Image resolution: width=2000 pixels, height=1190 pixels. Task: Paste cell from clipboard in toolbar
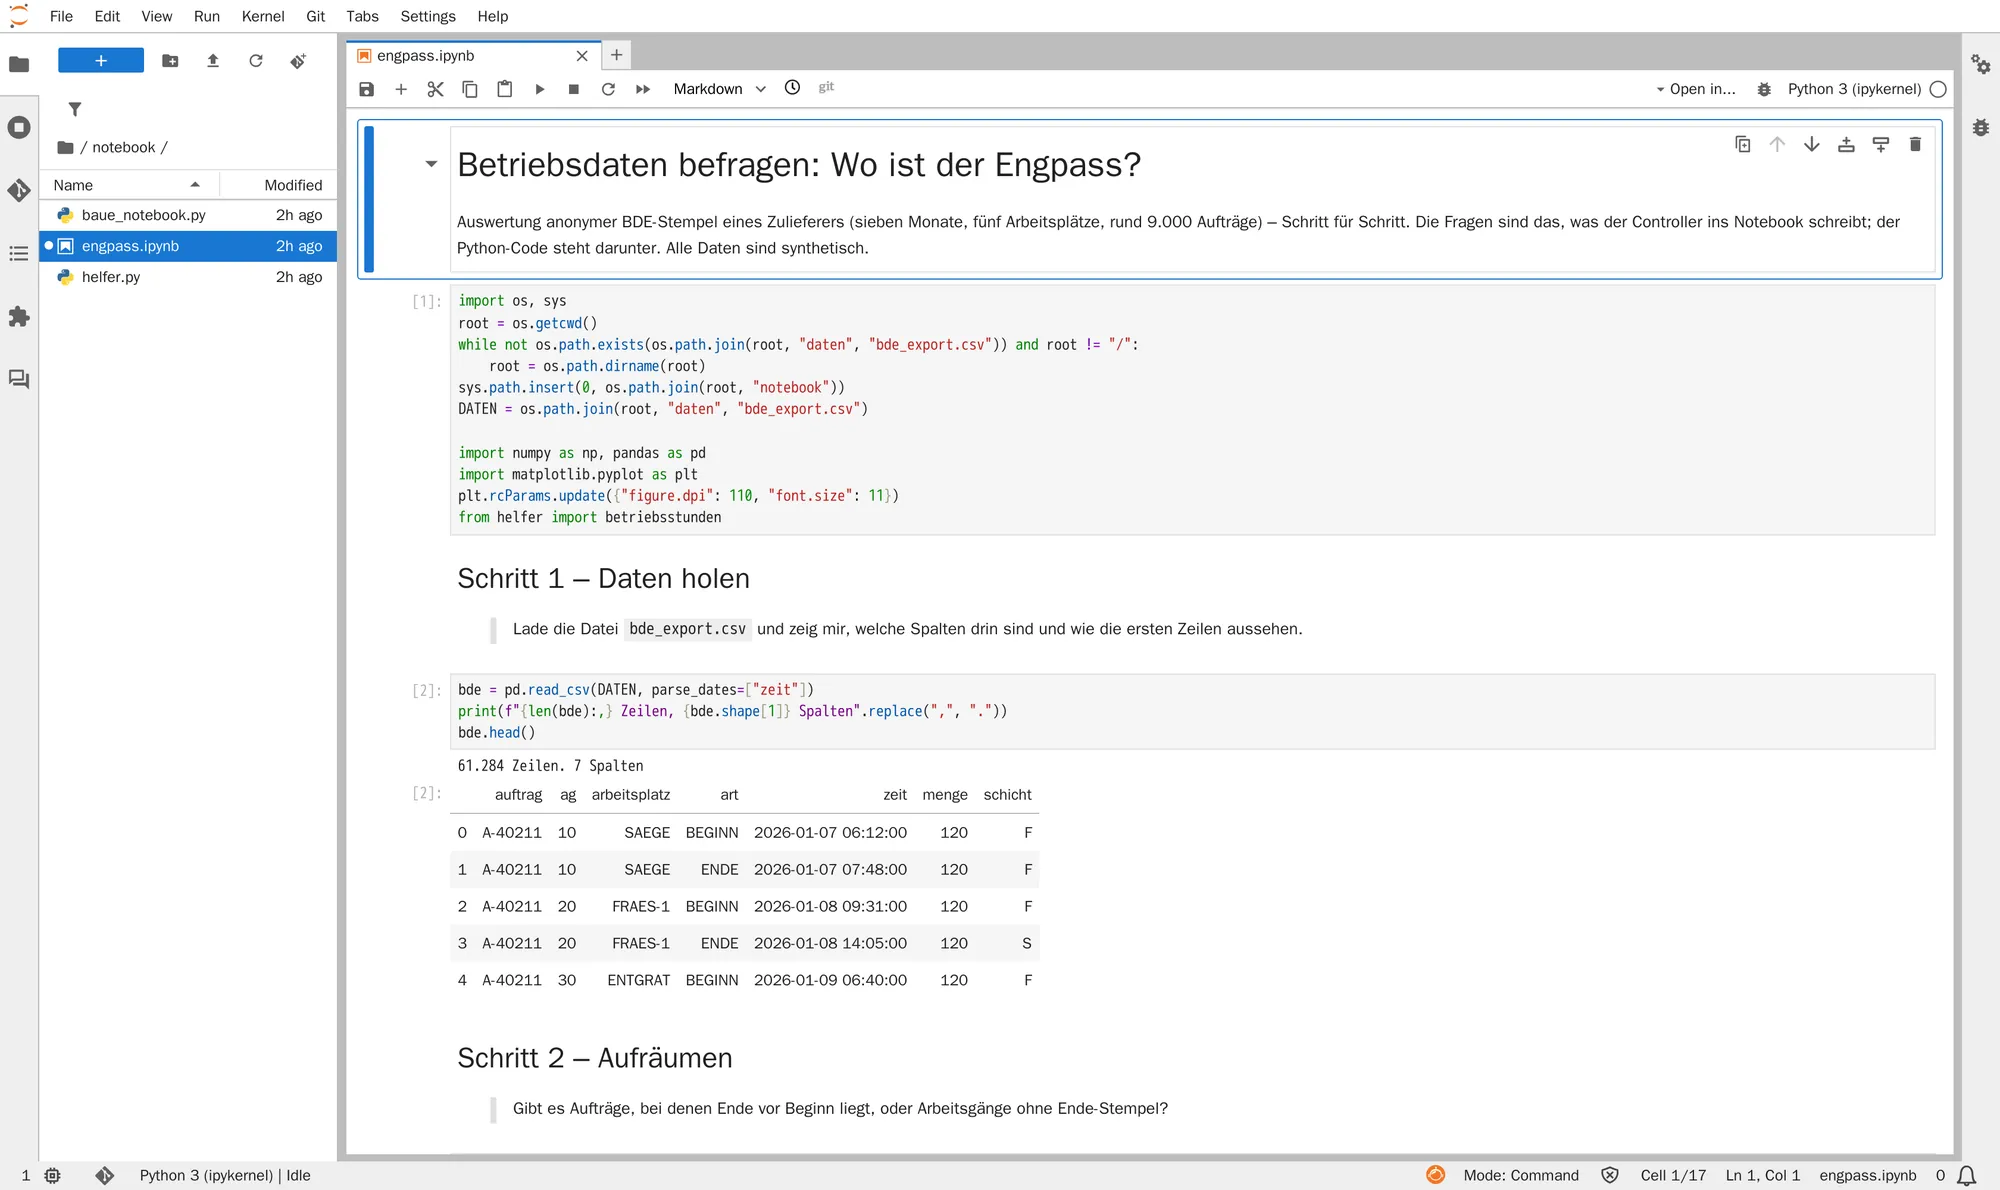pos(505,89)
